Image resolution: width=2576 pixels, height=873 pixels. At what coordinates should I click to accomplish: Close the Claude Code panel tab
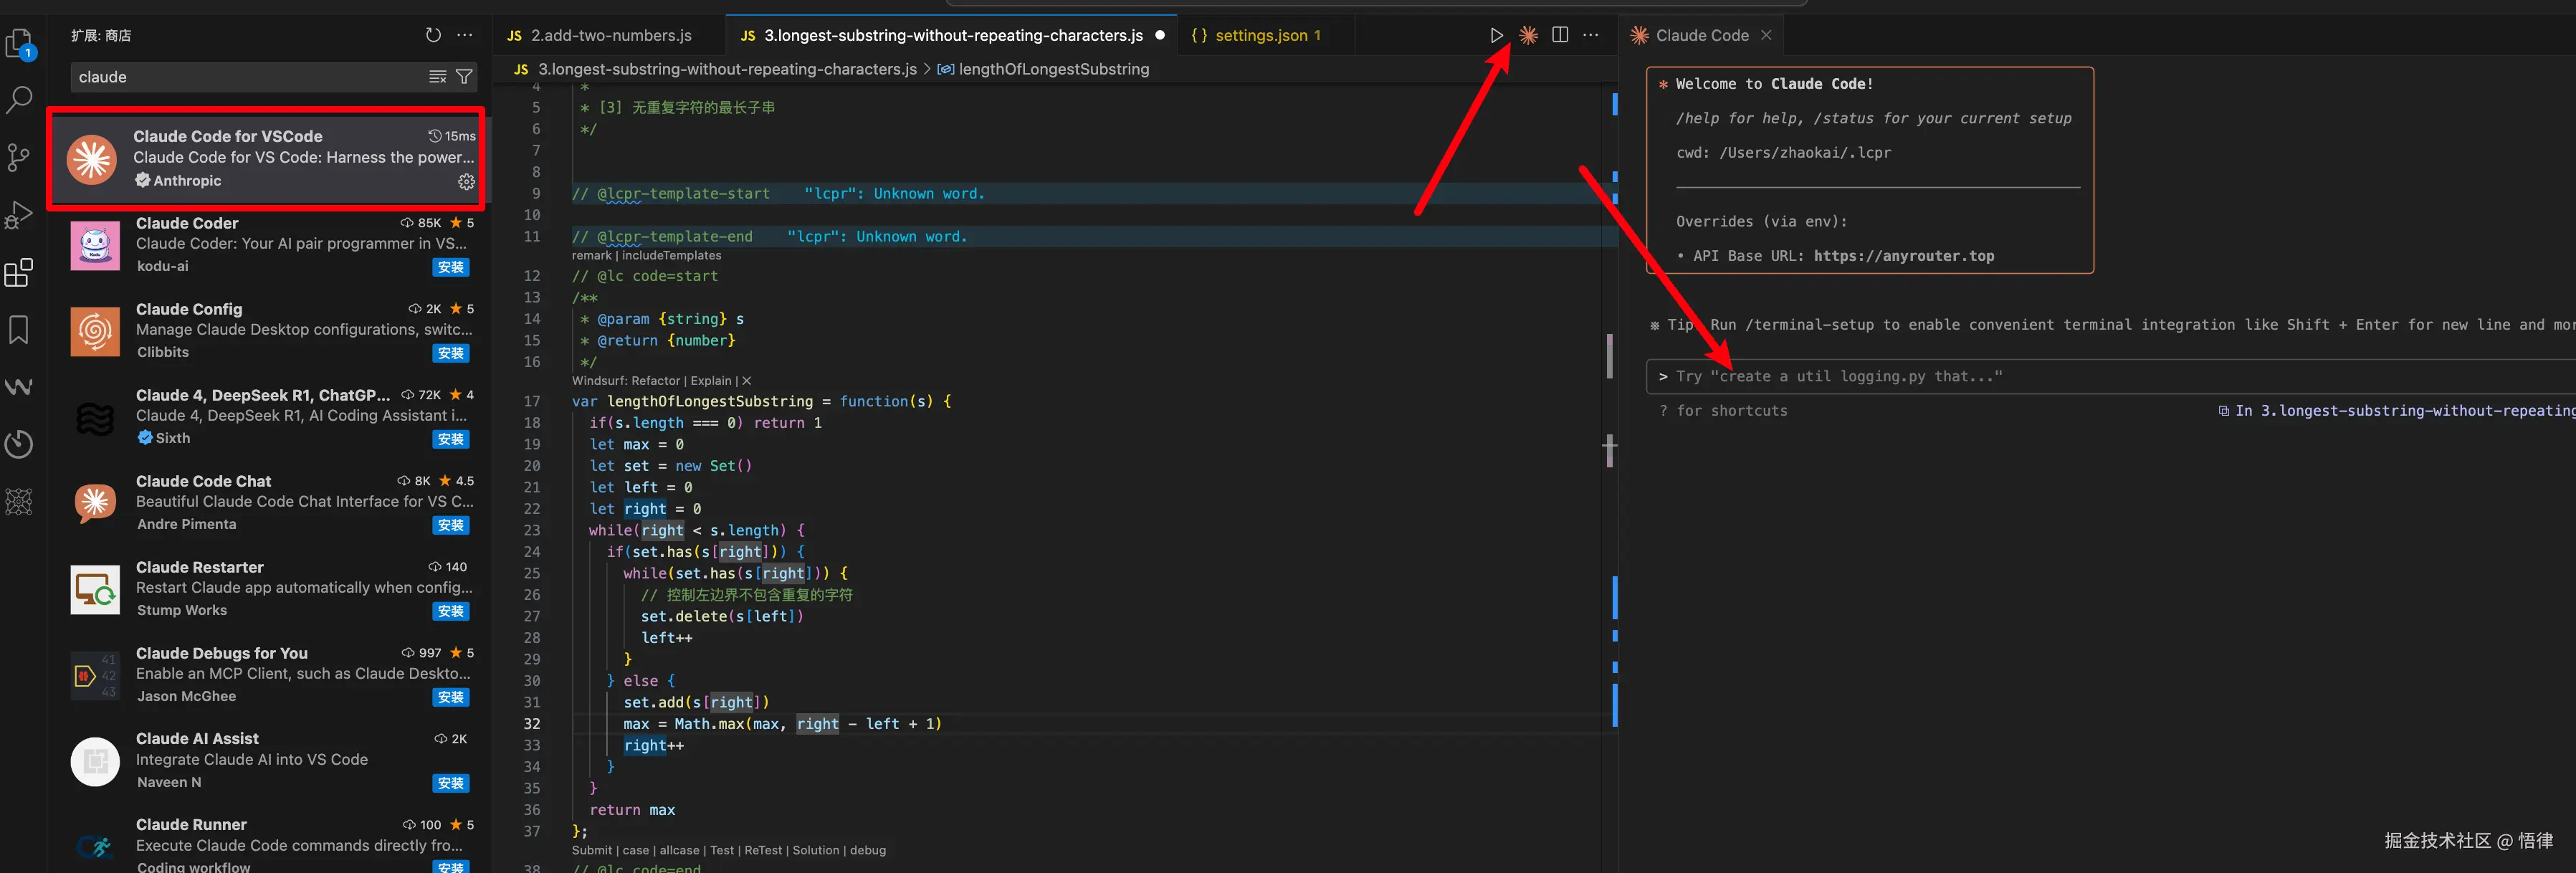(1766, 35)
